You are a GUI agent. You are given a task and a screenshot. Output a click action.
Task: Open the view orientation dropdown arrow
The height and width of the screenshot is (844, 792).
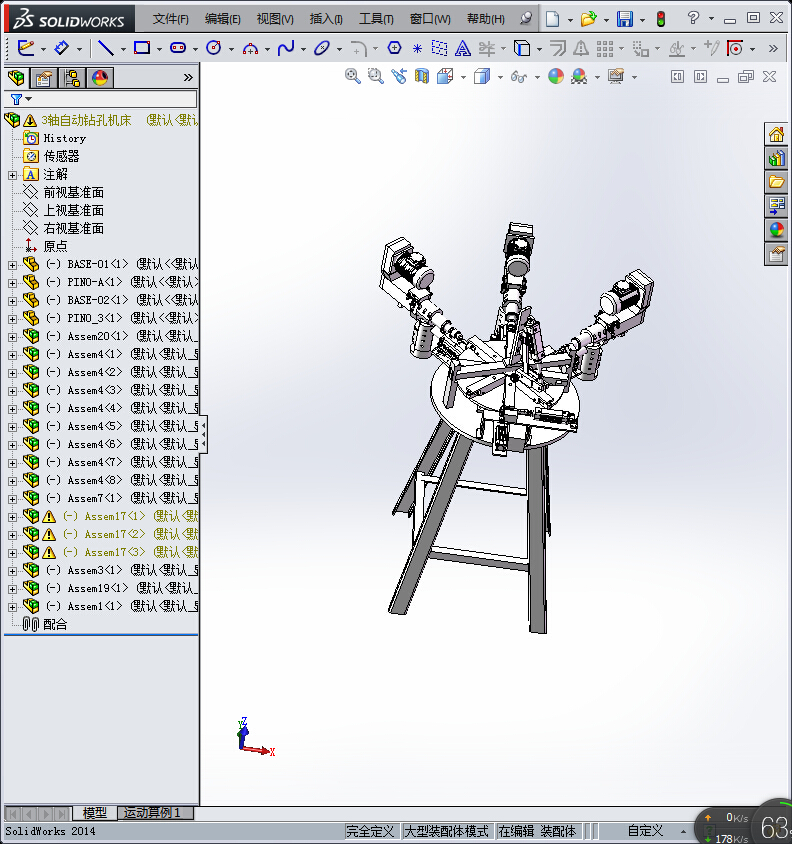click(463, 78)
